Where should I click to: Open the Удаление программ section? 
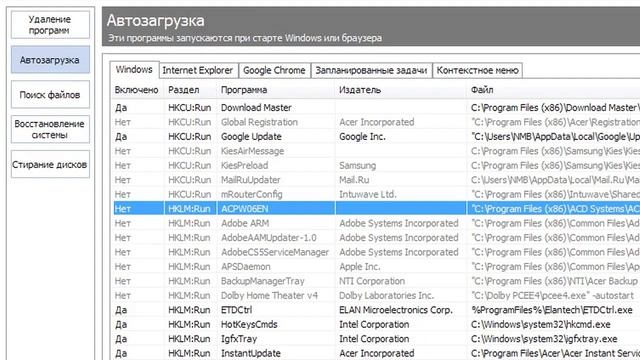50,25
